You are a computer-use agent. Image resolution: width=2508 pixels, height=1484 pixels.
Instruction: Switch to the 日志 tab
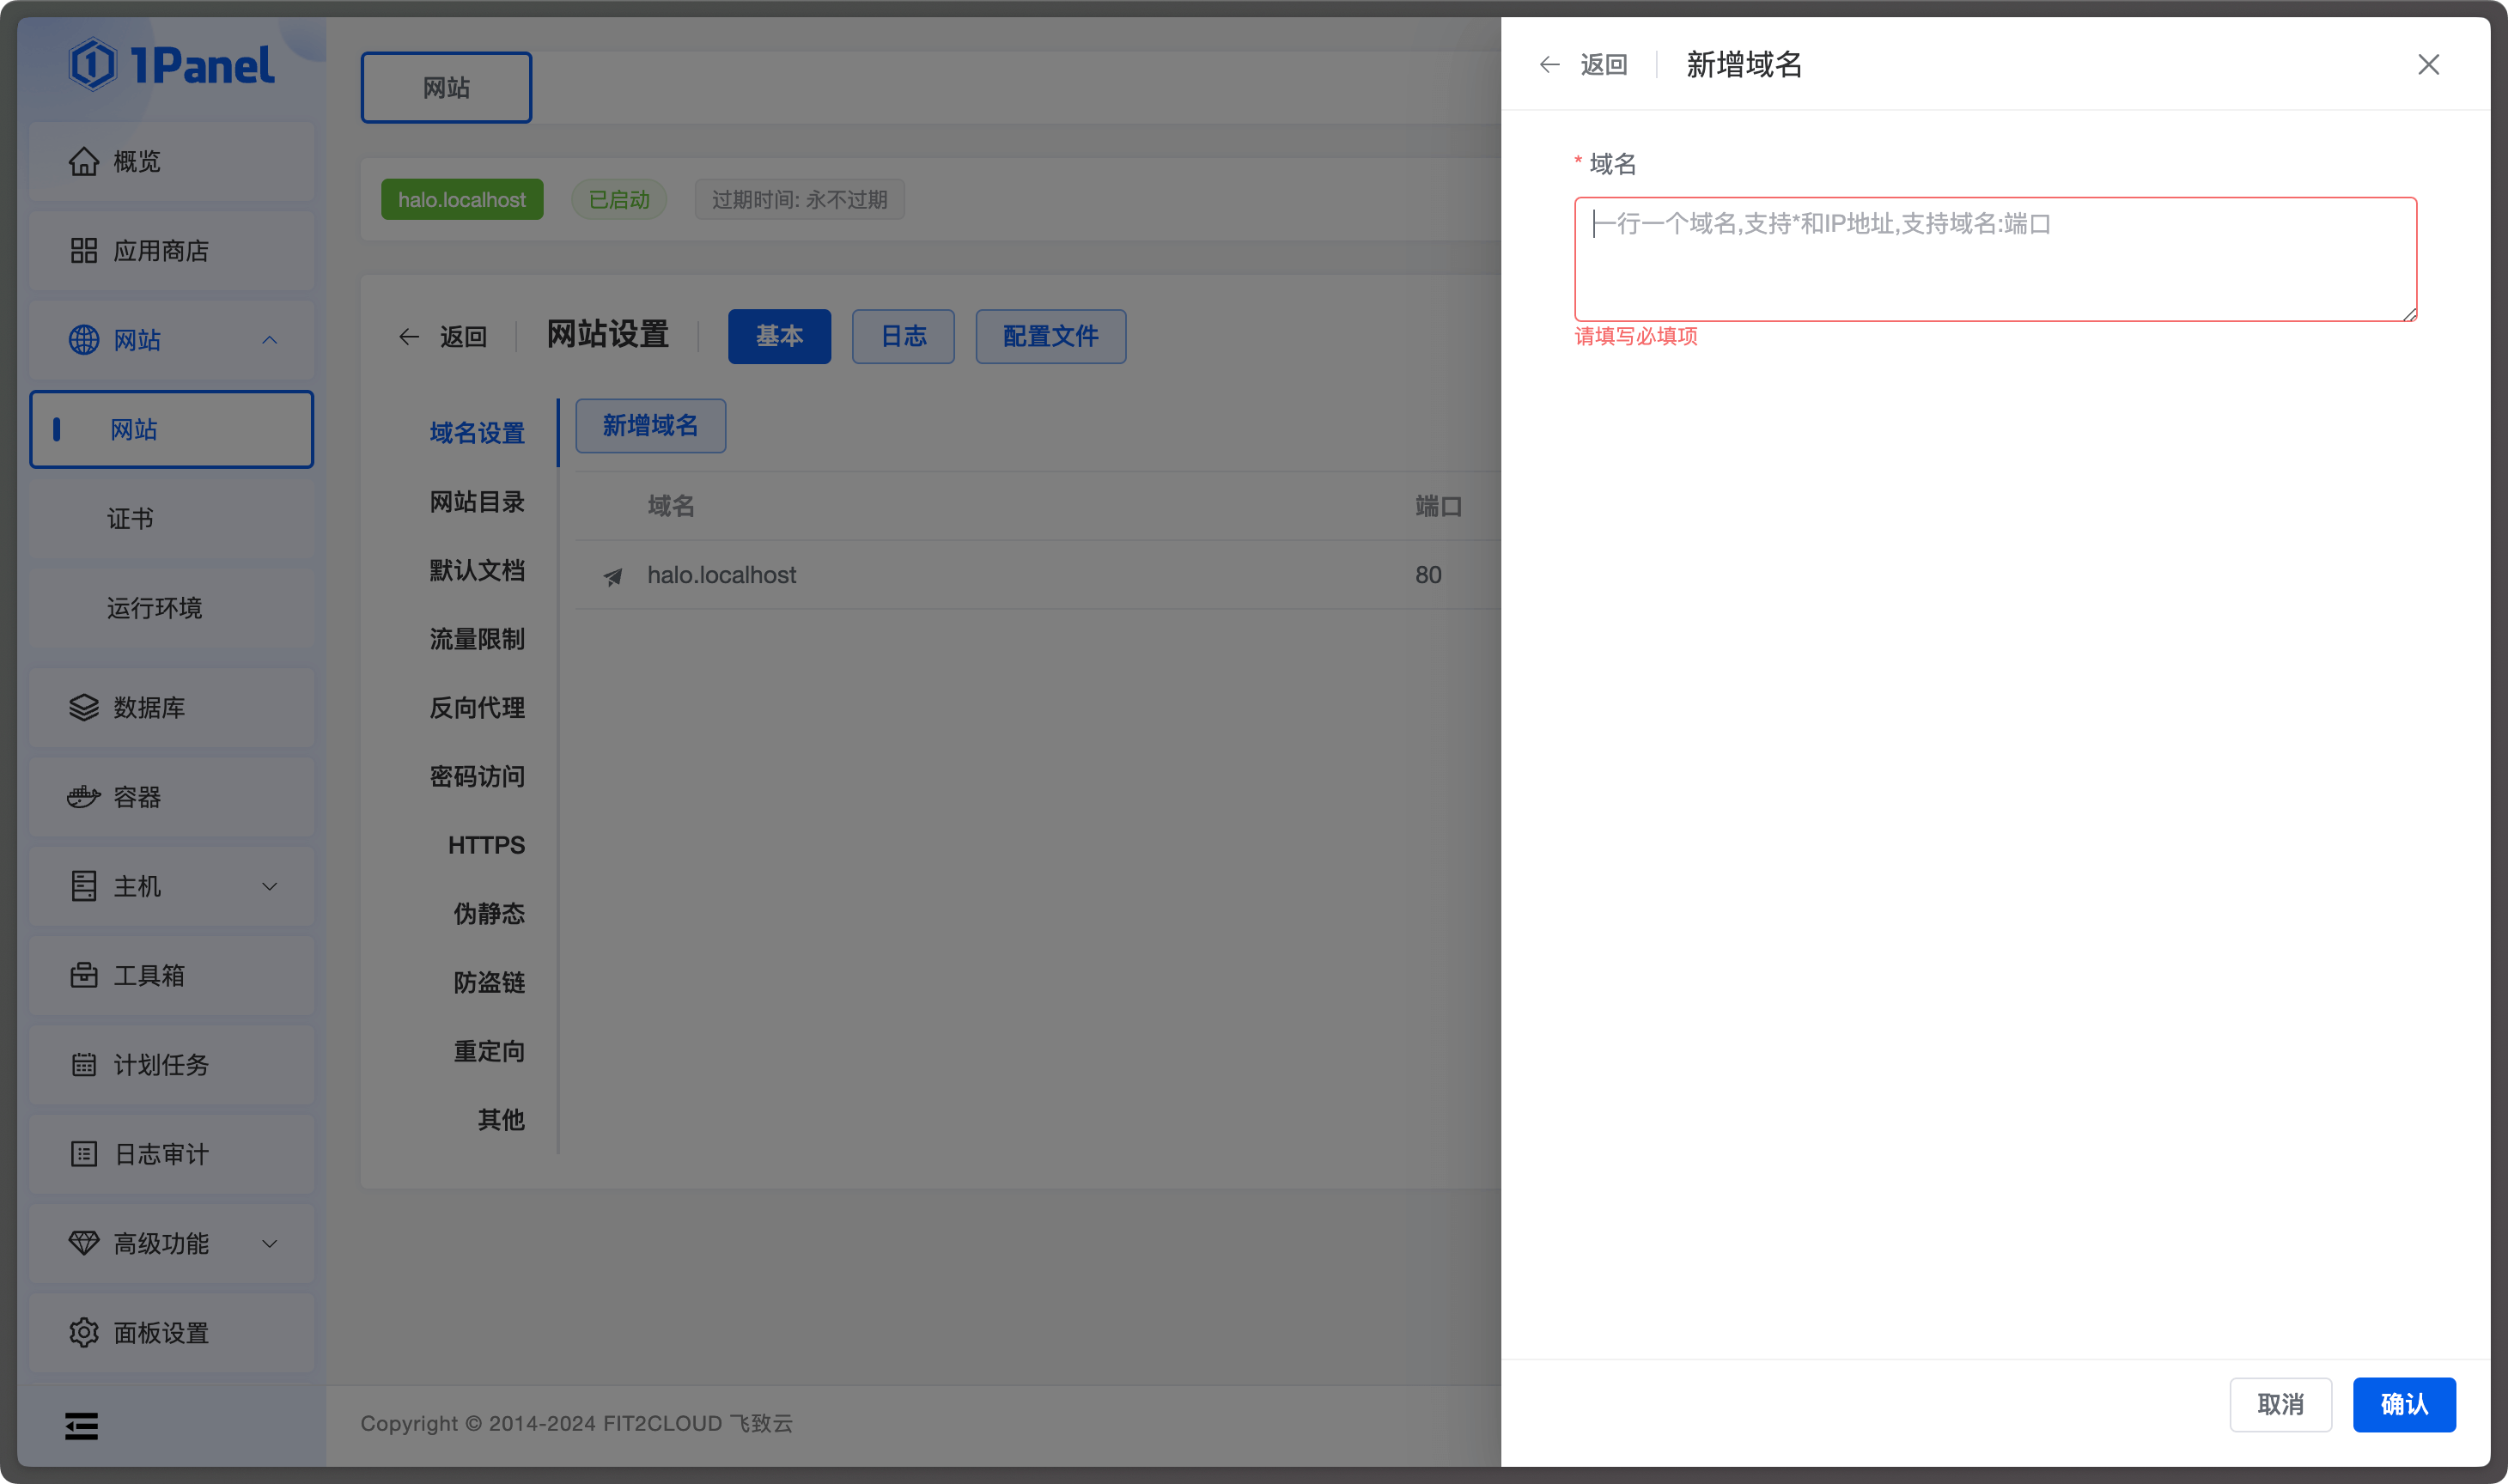(x=903, y=336)
